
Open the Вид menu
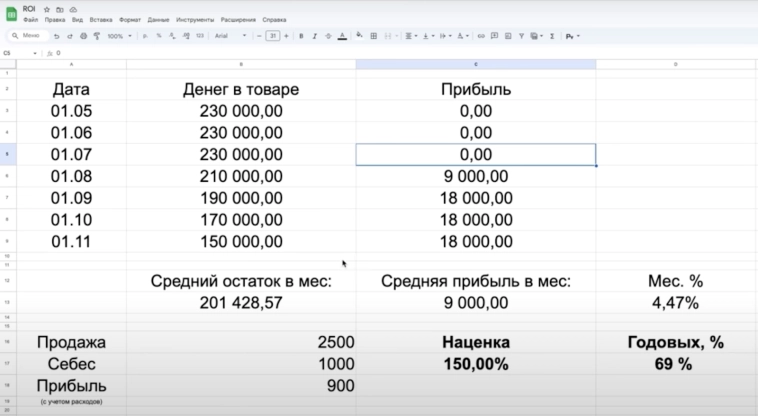pyautogui.click(x=77, y=20)
